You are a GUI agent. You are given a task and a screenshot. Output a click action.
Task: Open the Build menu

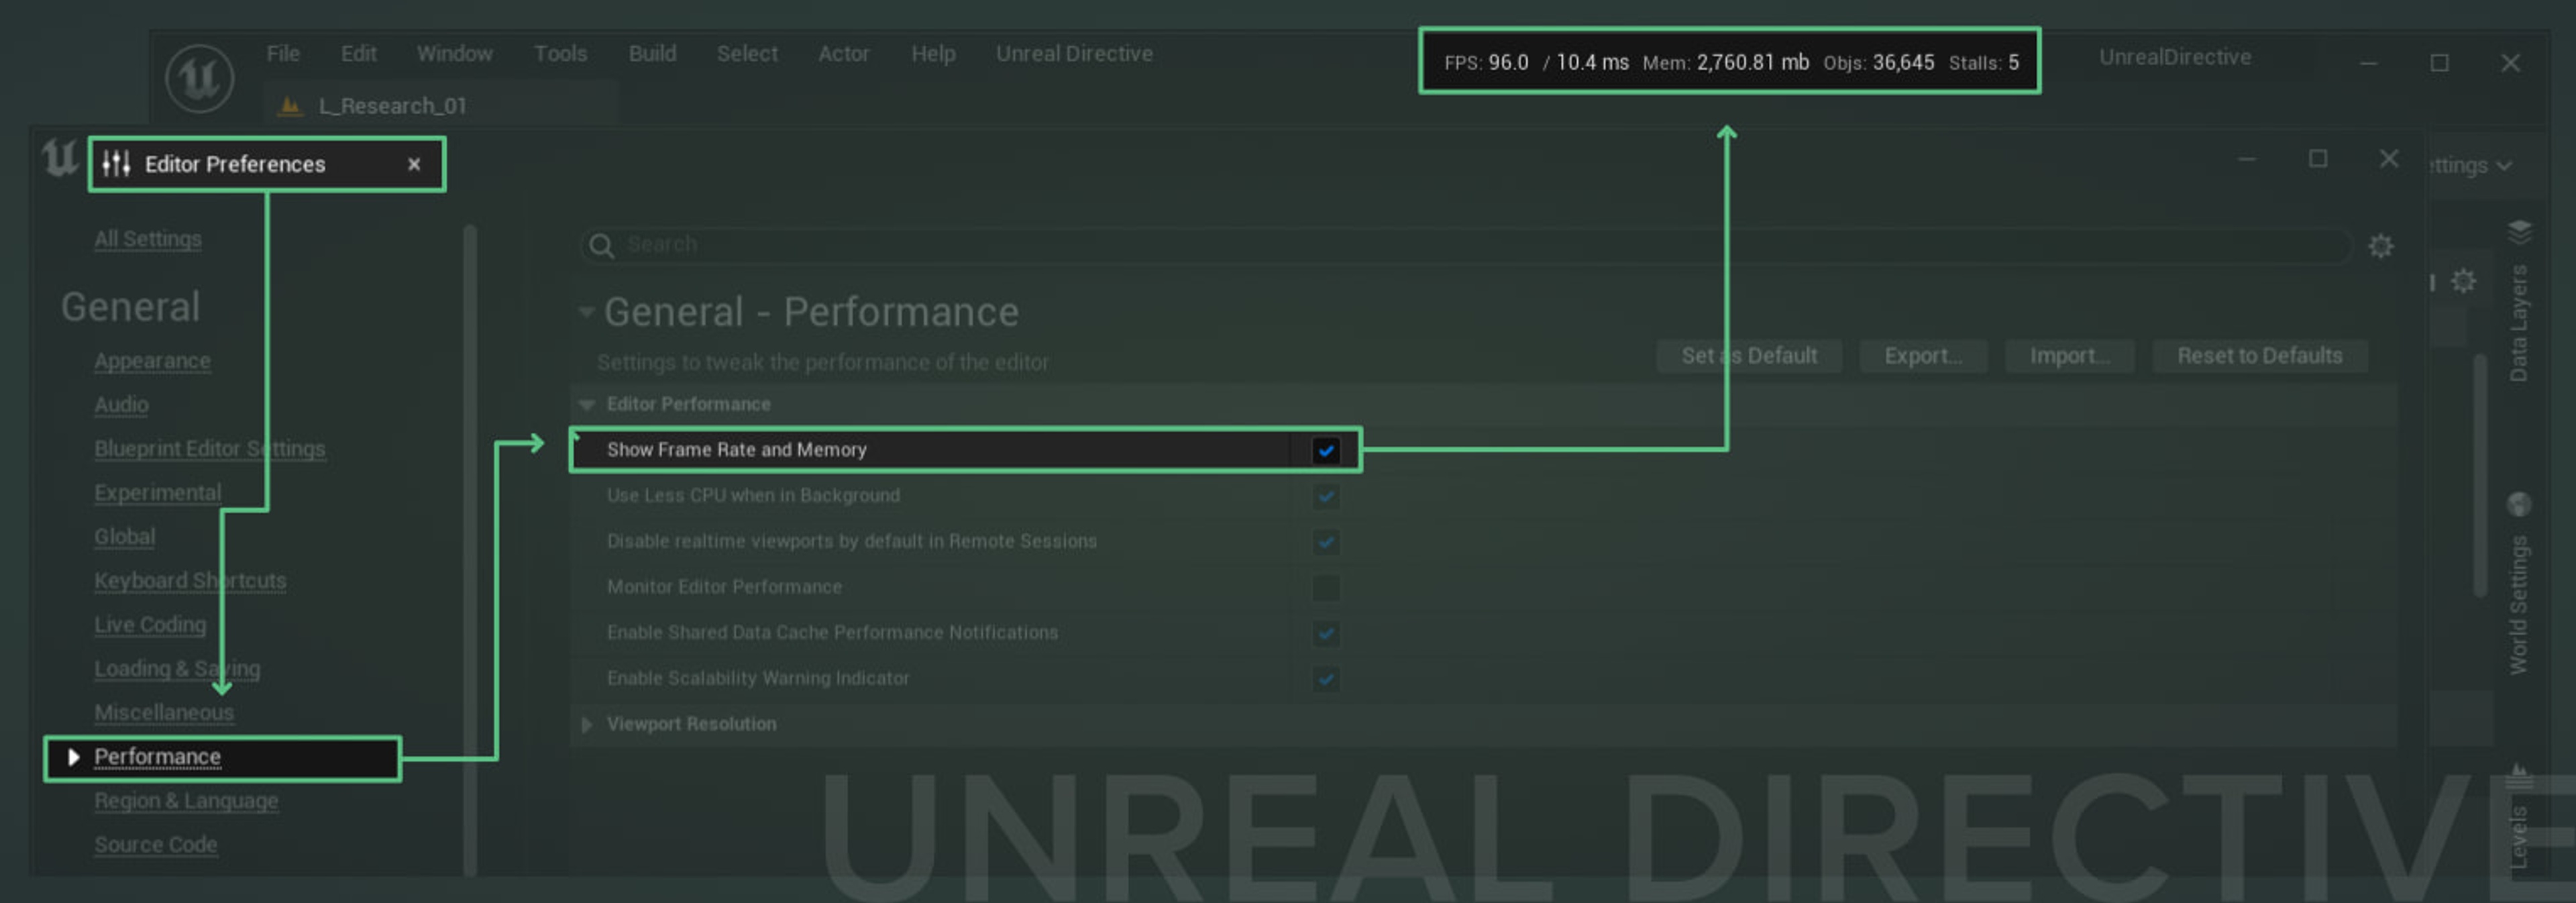[652, 54]
